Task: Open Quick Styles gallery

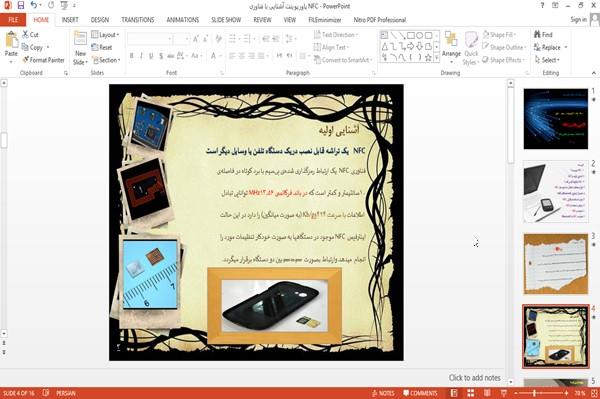Action: (x=471, y=48)
